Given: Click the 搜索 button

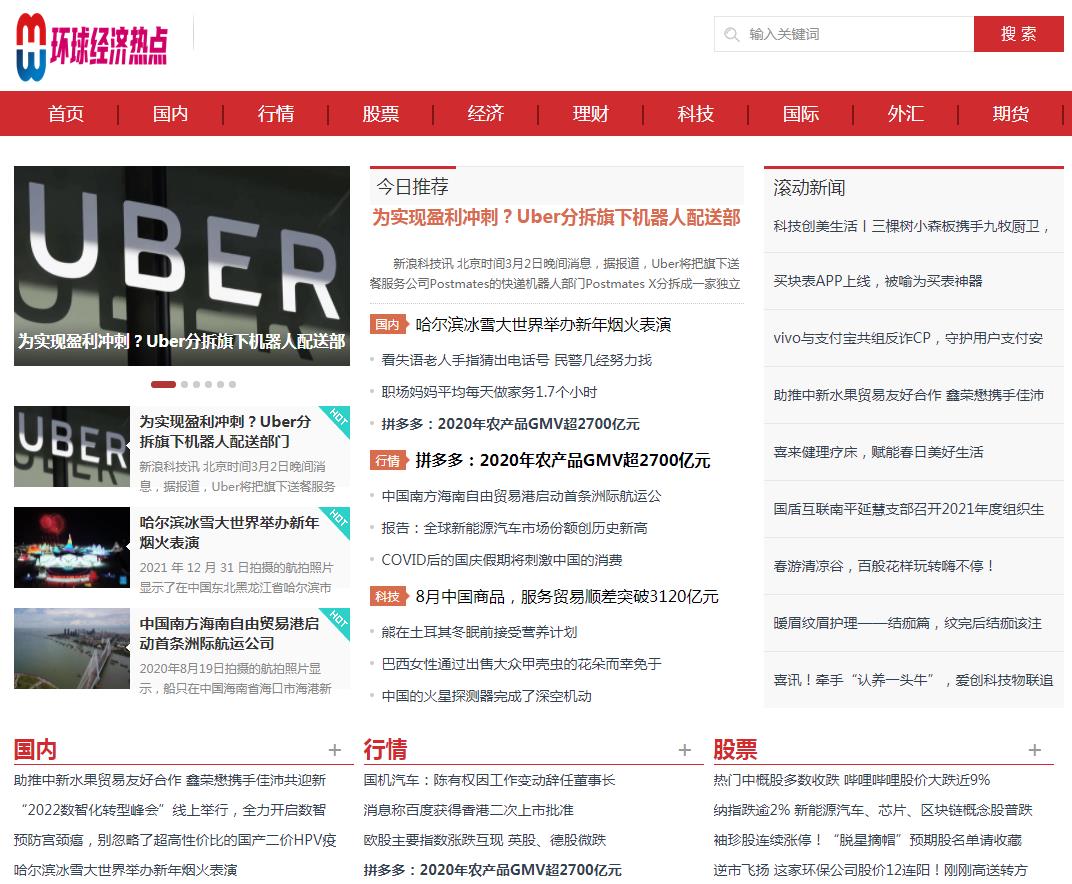Looking at the screenshot, I should pos(1019,34).
